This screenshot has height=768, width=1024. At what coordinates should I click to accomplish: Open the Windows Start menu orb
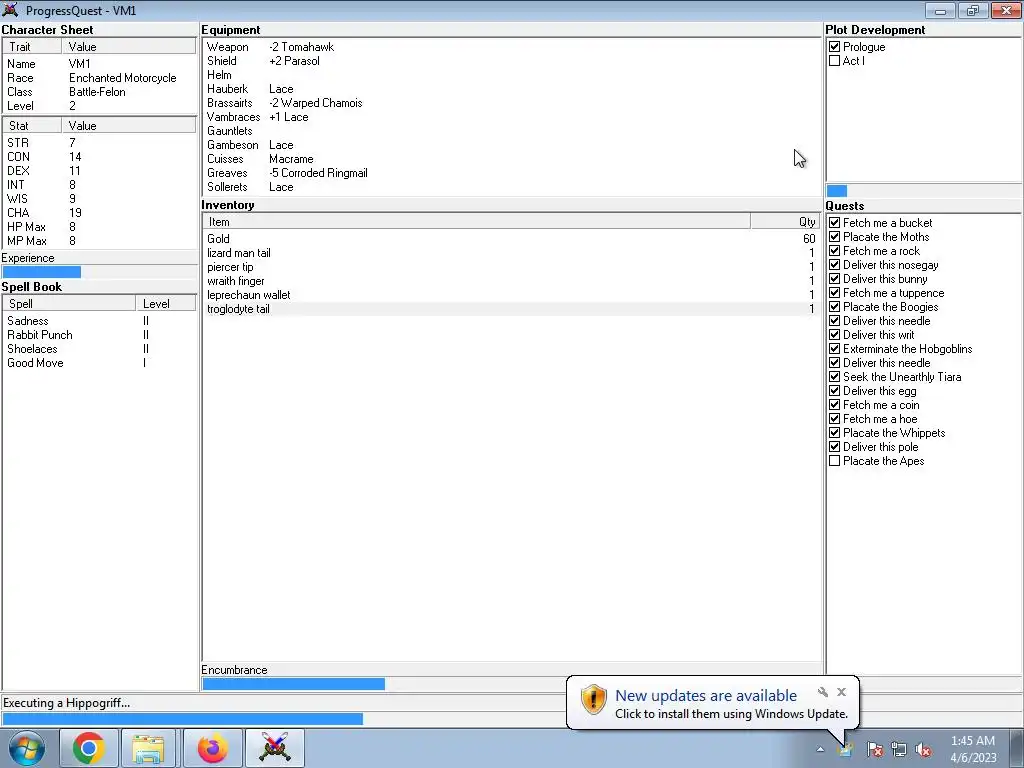[27, 748]
